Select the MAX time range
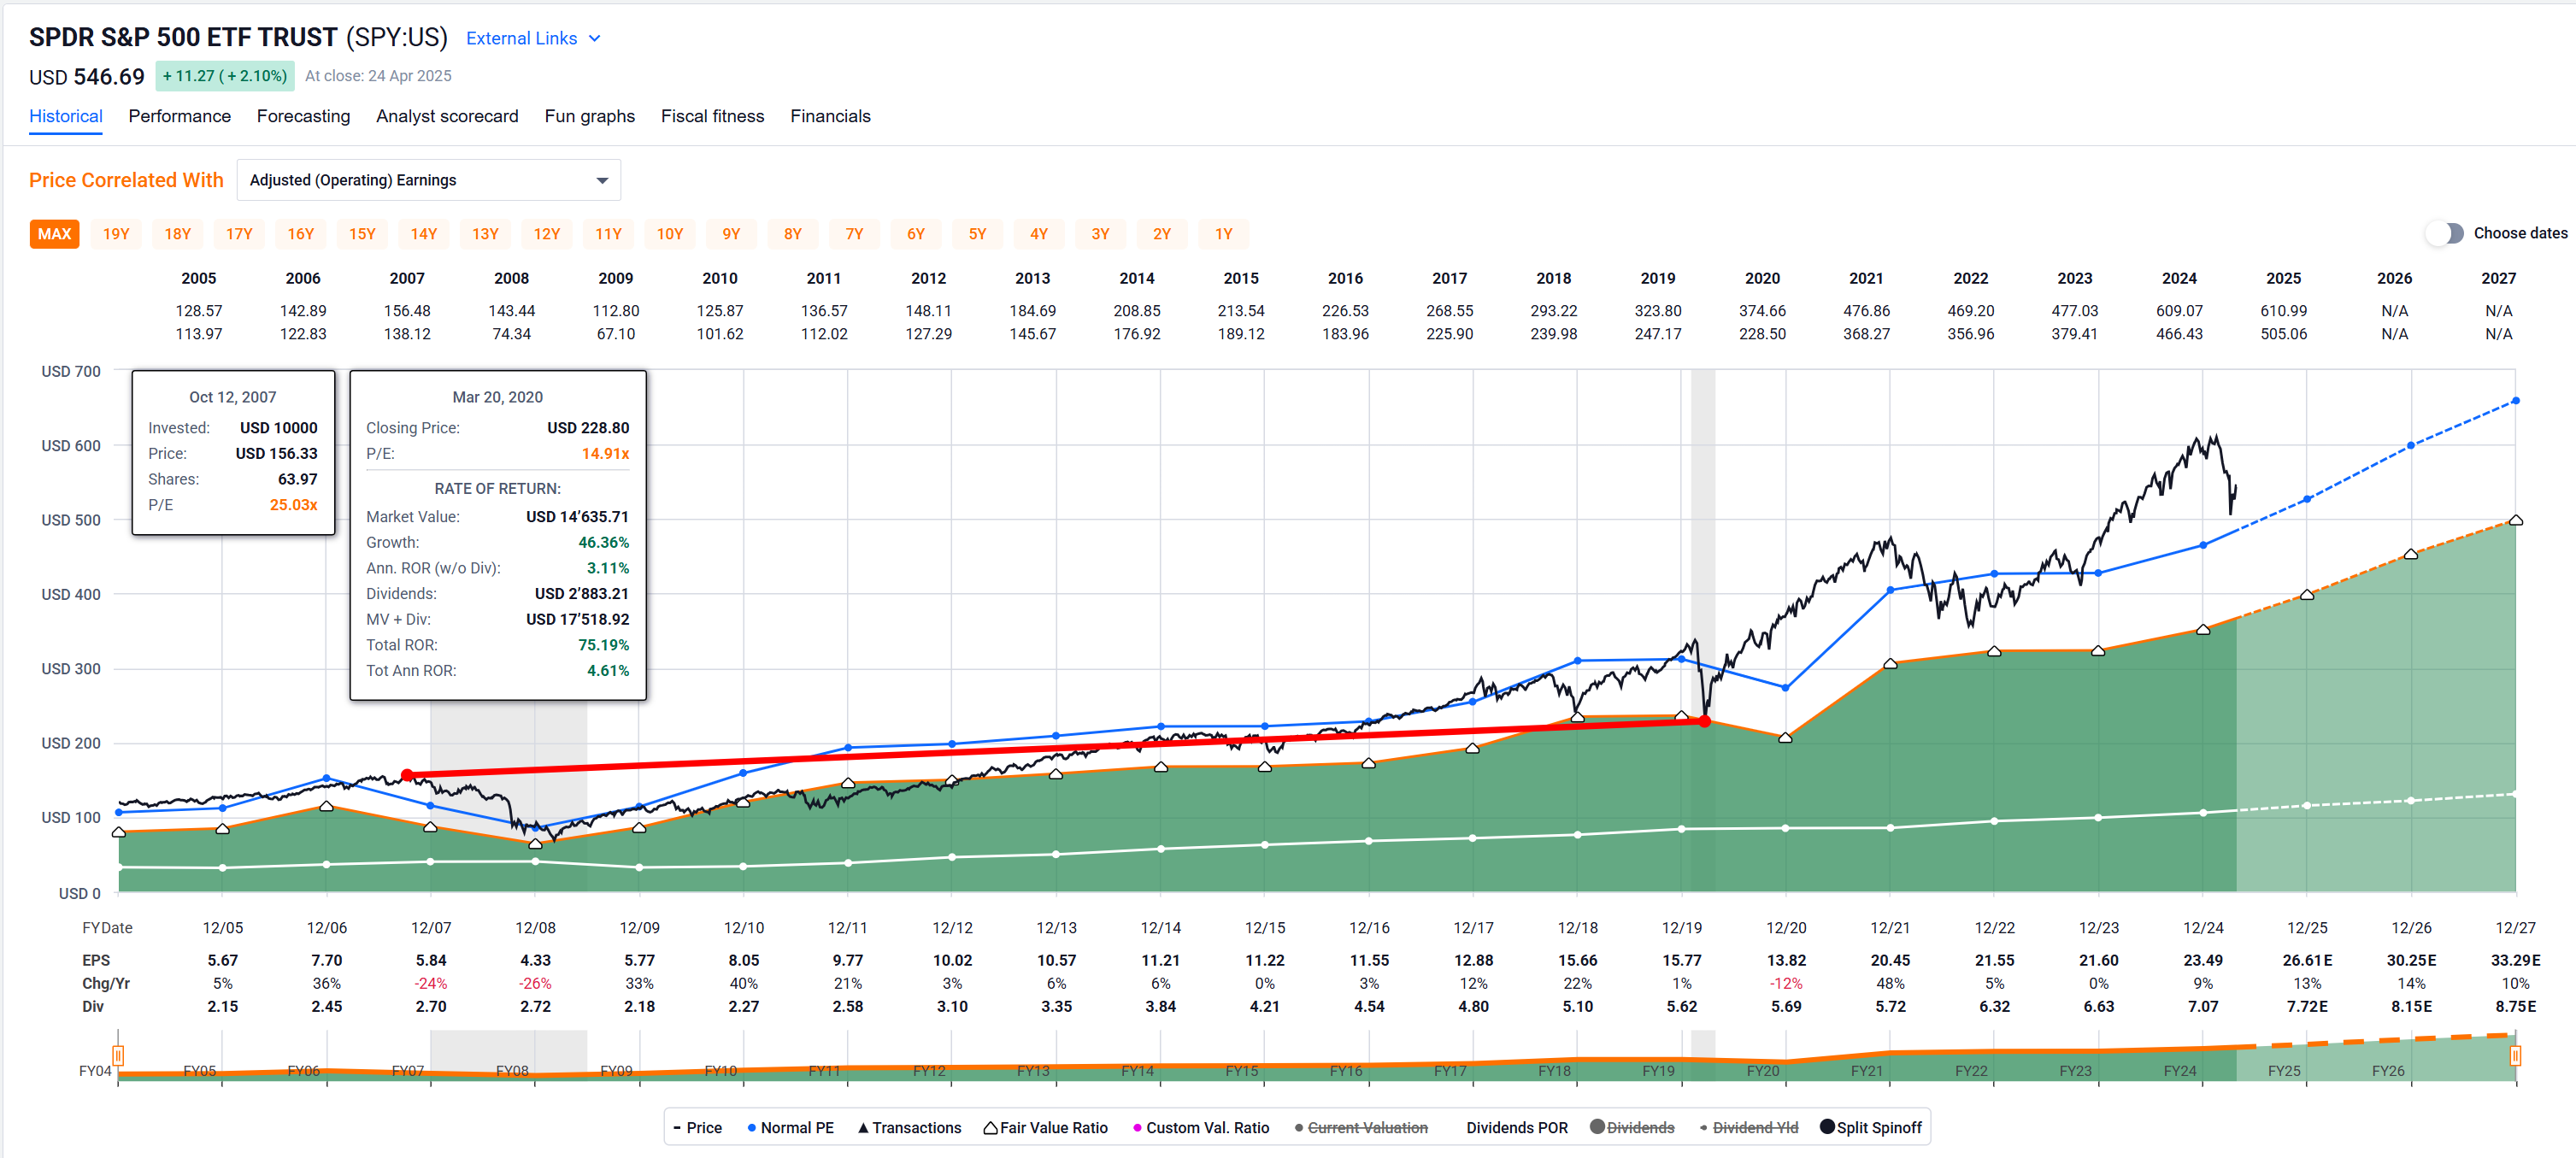Image resolution: width=2576 pixels, height=1158 pixels. click(55, 234)
